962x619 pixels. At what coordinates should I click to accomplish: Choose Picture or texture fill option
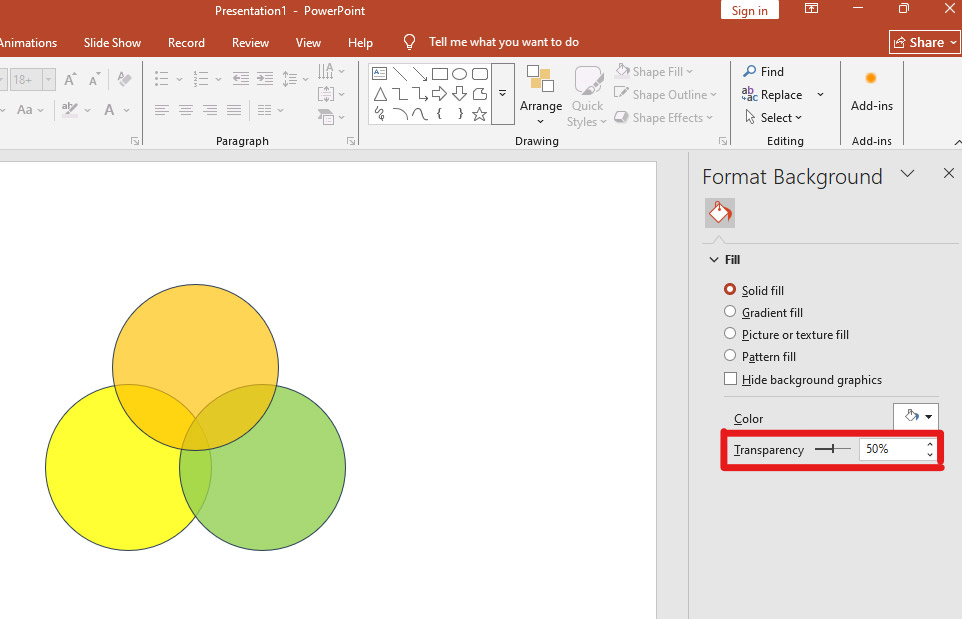click(730, 334)
